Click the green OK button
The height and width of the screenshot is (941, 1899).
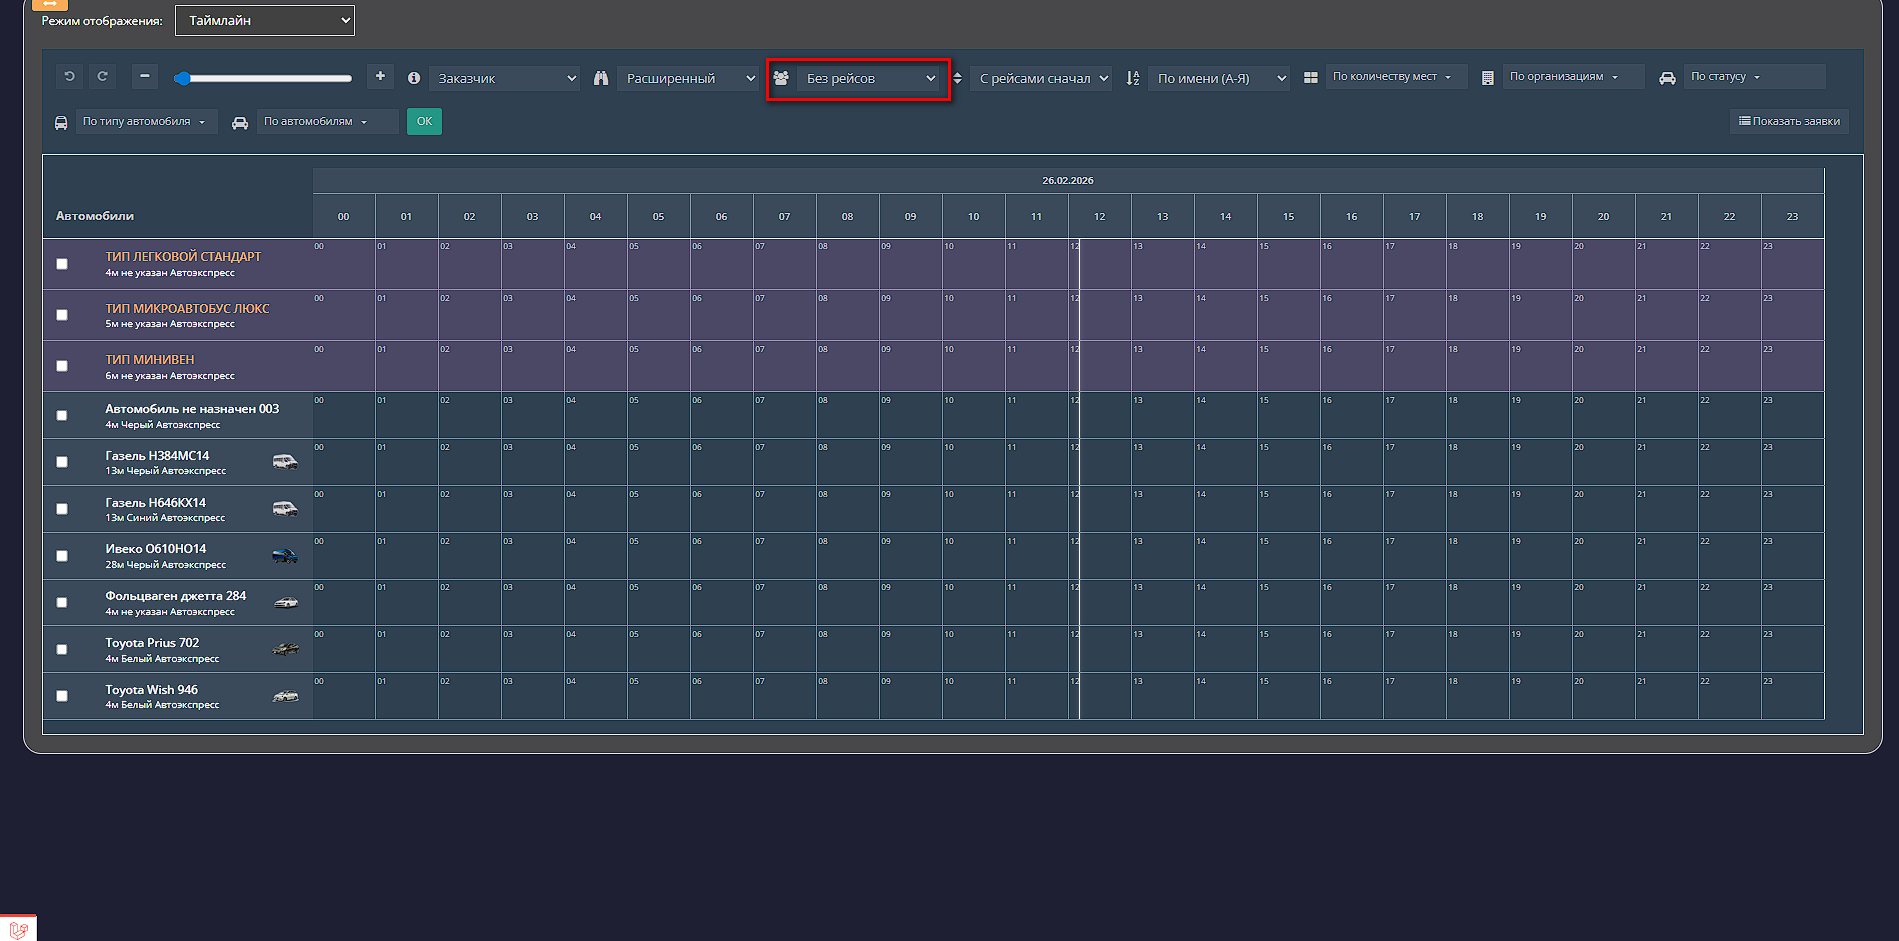(424, 122)
